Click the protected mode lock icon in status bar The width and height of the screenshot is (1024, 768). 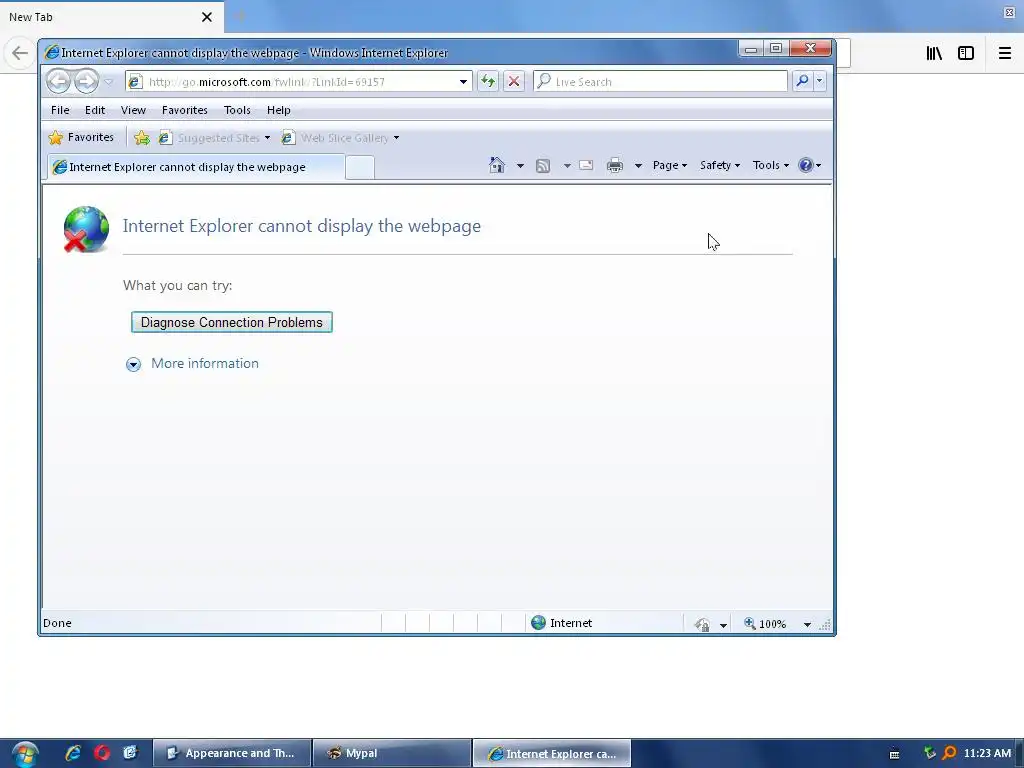(703, 624)
